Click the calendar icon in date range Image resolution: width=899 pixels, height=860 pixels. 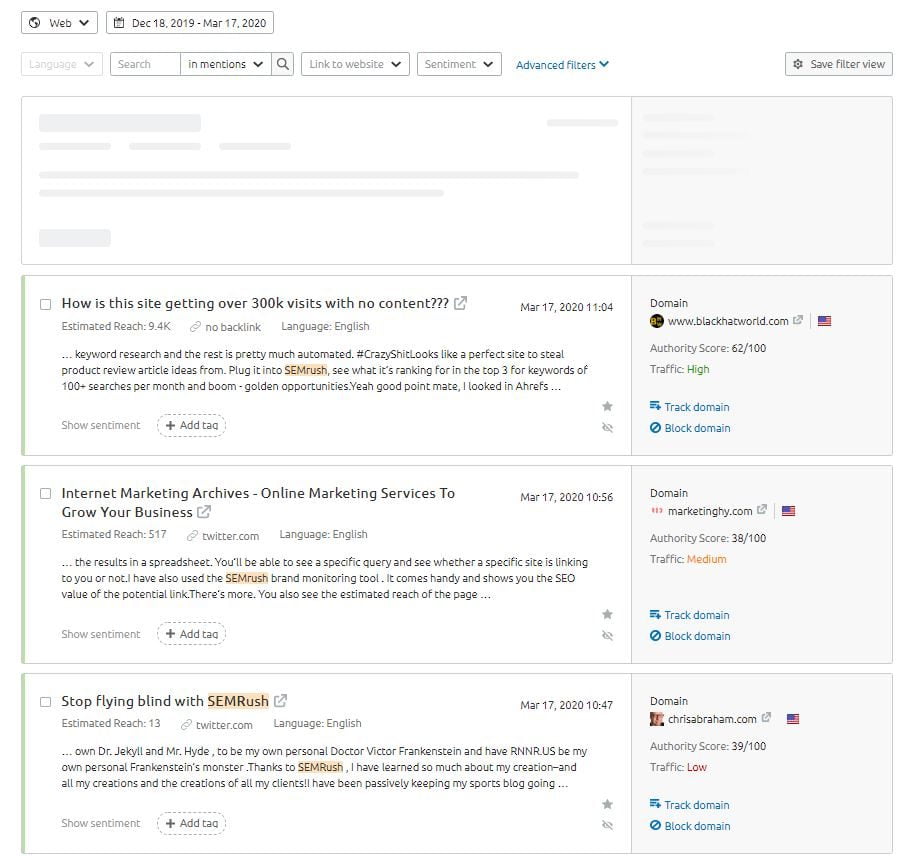tap(119, 23)
